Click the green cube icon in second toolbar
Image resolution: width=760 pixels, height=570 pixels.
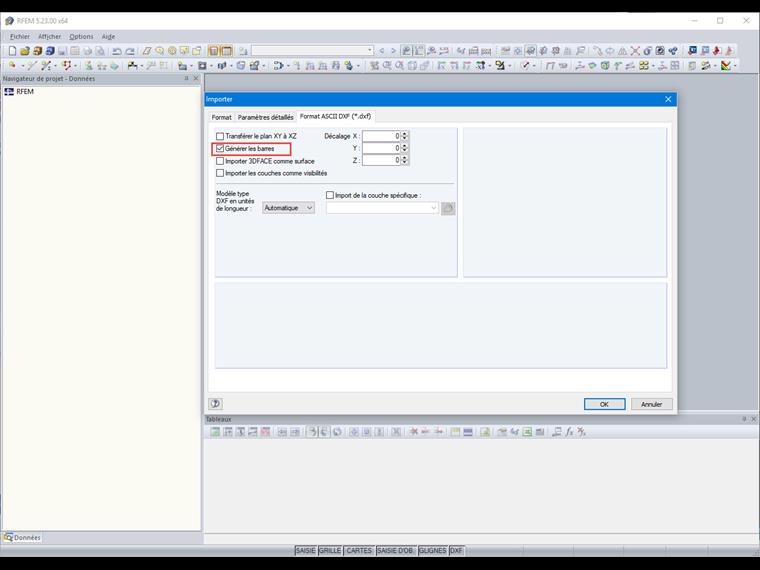pyautogui.click(x=605, y=65)
